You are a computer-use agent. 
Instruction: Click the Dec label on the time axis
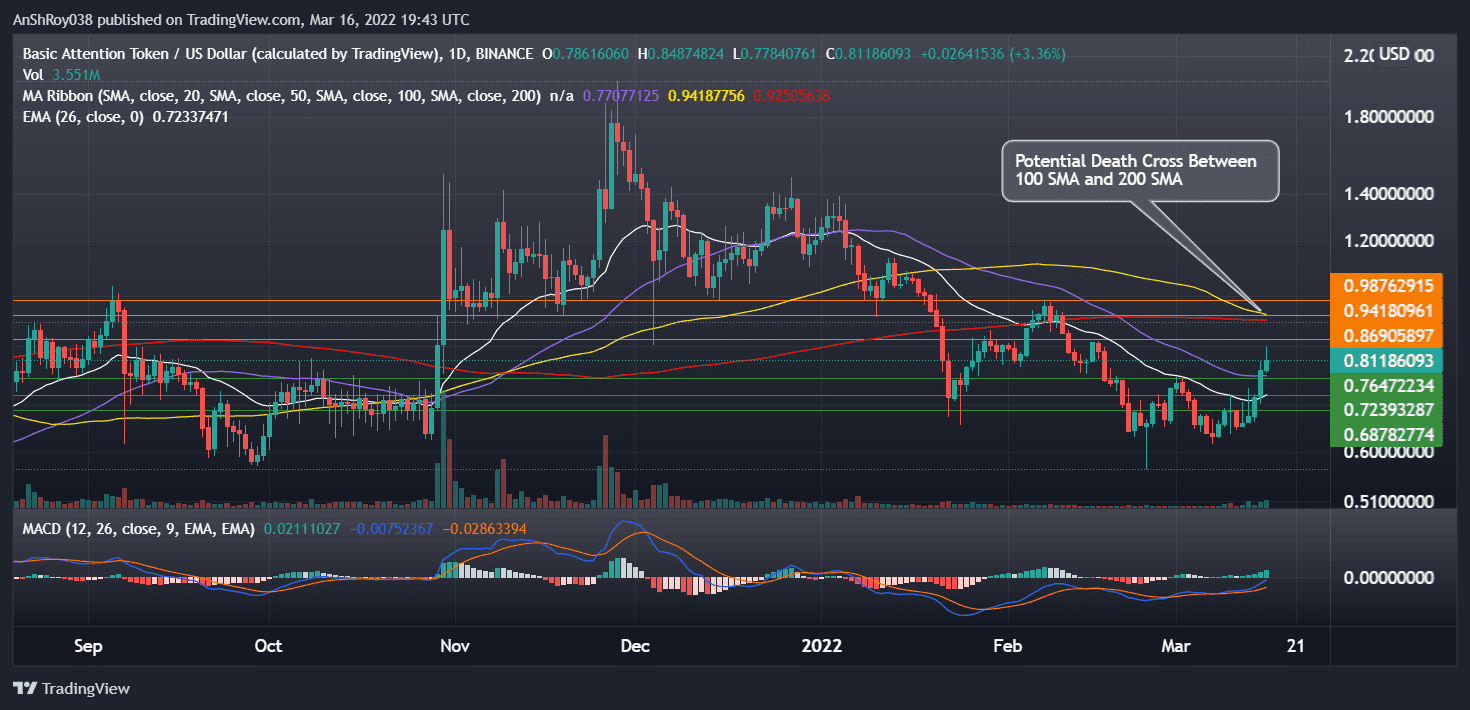(x=635, y=646)
